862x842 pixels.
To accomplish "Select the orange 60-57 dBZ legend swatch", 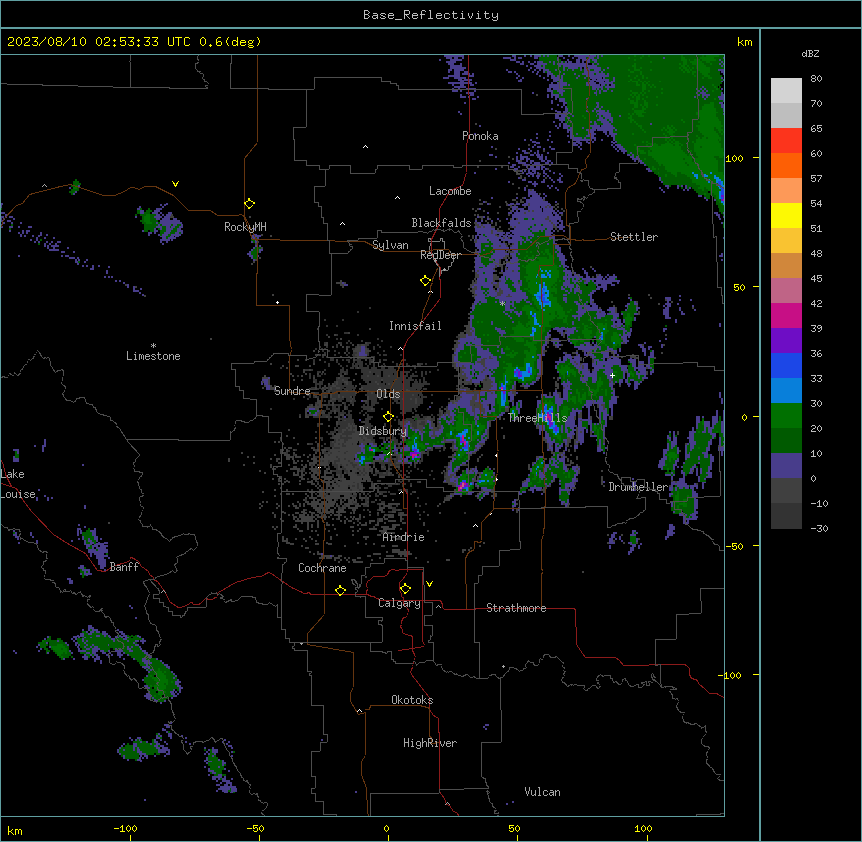I will [x=786, y=165].
